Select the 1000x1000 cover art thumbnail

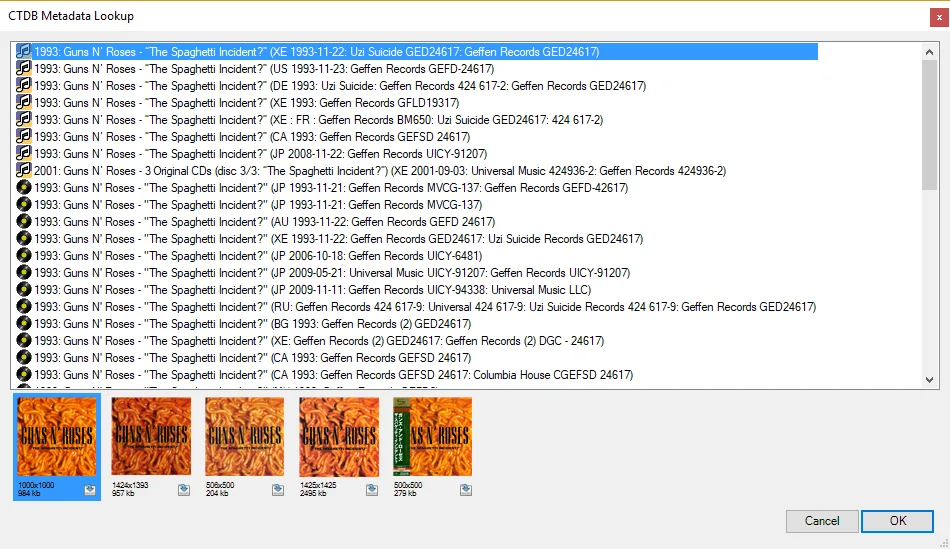(56, 436)
